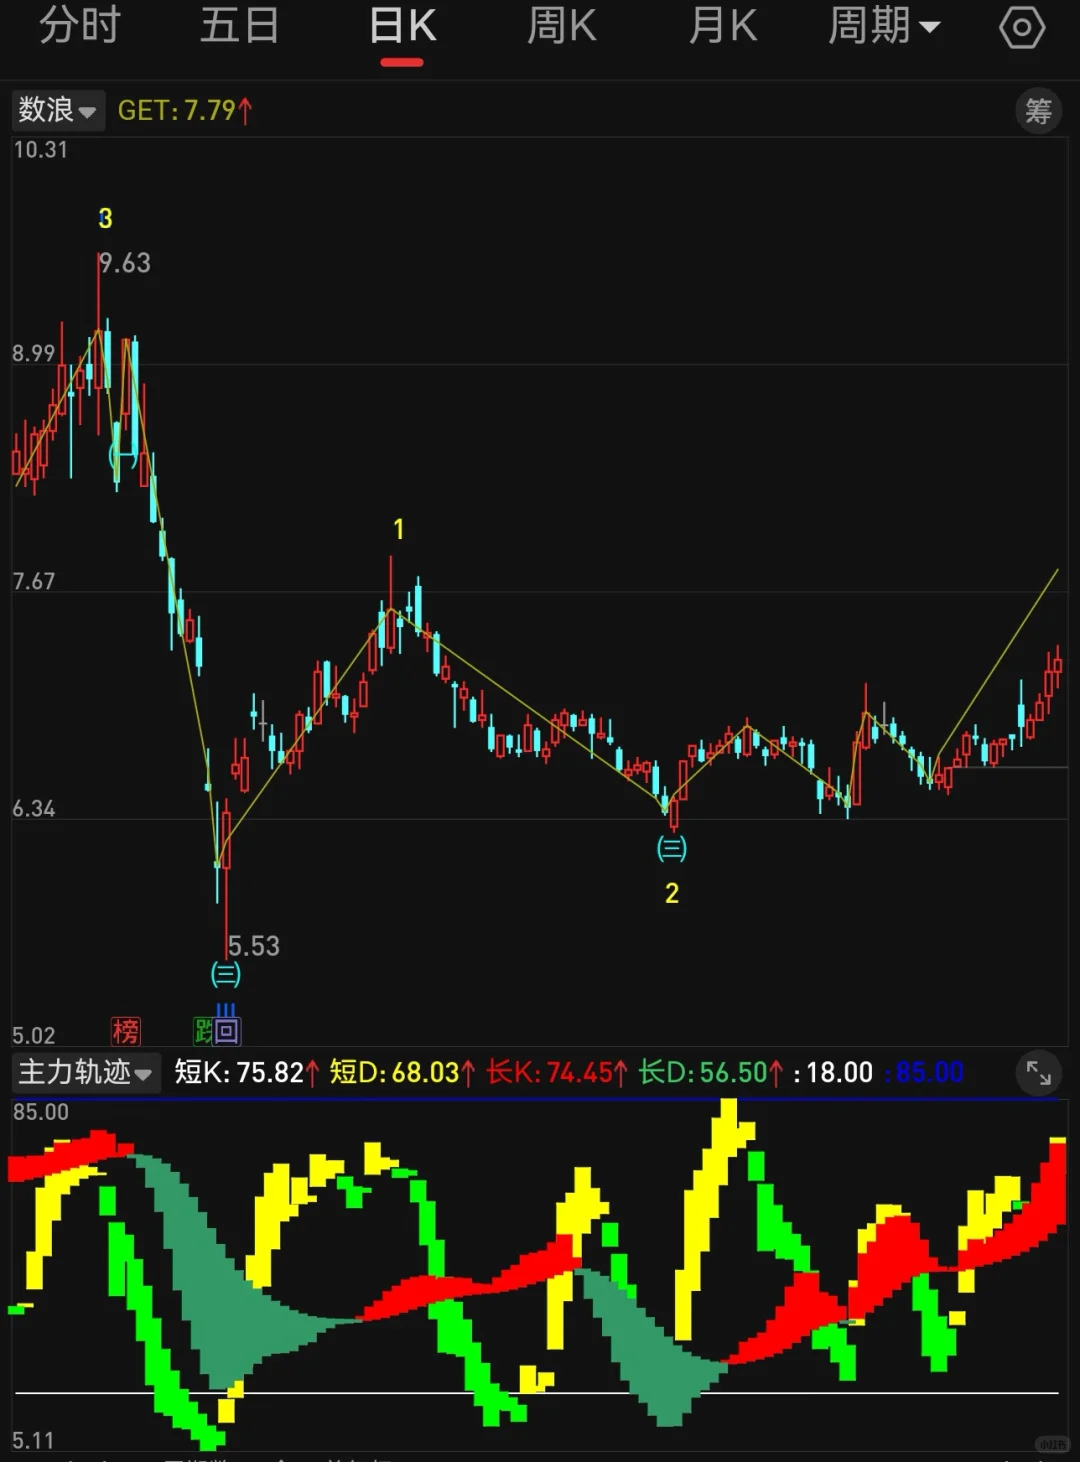Expand the indicator panel to fullscreen
Screen dimensions: 1080x1462
click(x=1038, y=1073)
